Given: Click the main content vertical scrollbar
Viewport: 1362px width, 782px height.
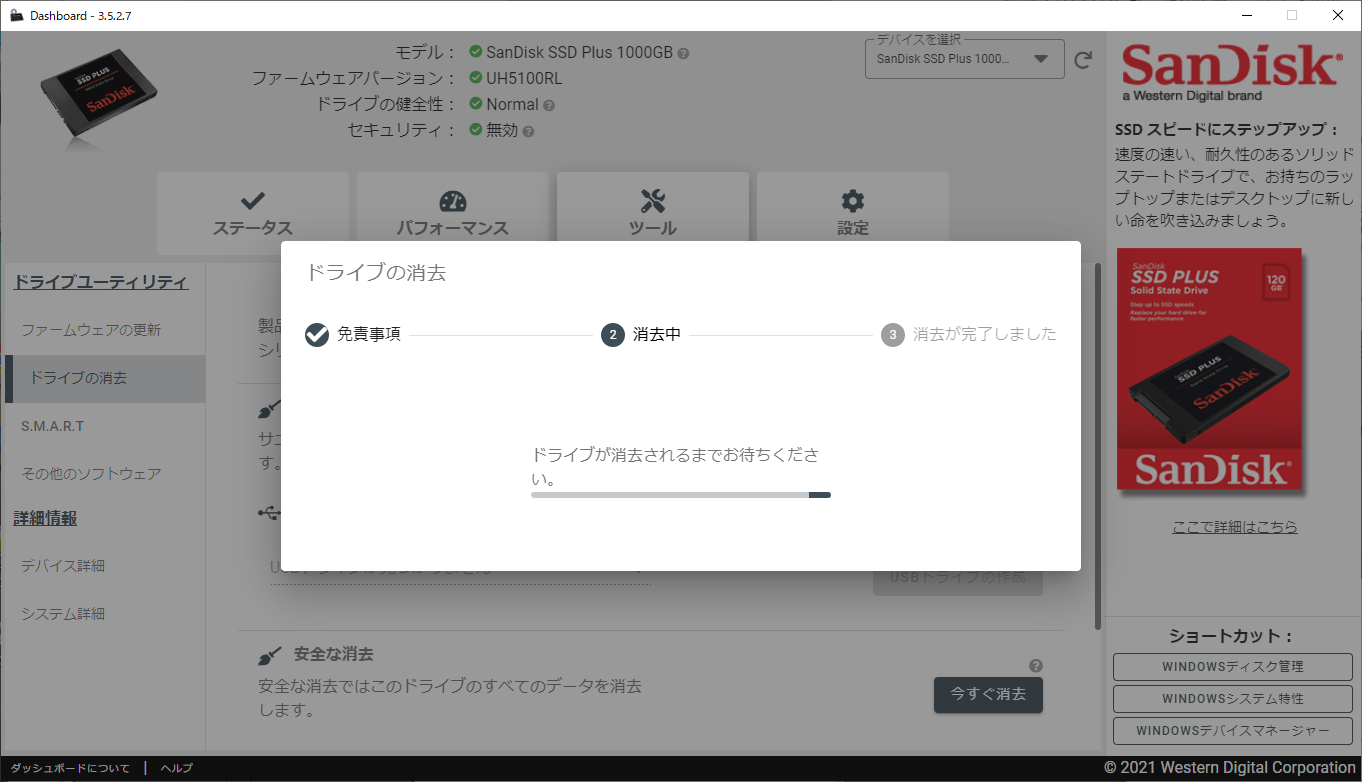Looking at the screenshot, I should 1099,445.
